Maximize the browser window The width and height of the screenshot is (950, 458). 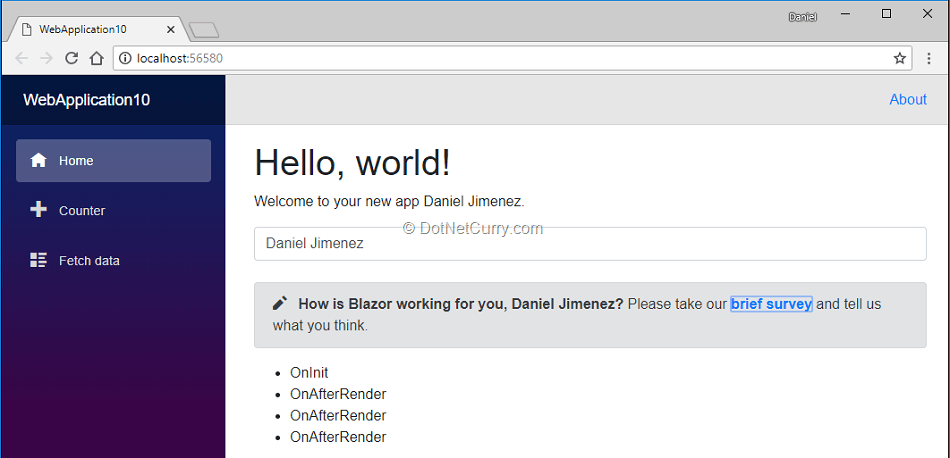(886, 15)
